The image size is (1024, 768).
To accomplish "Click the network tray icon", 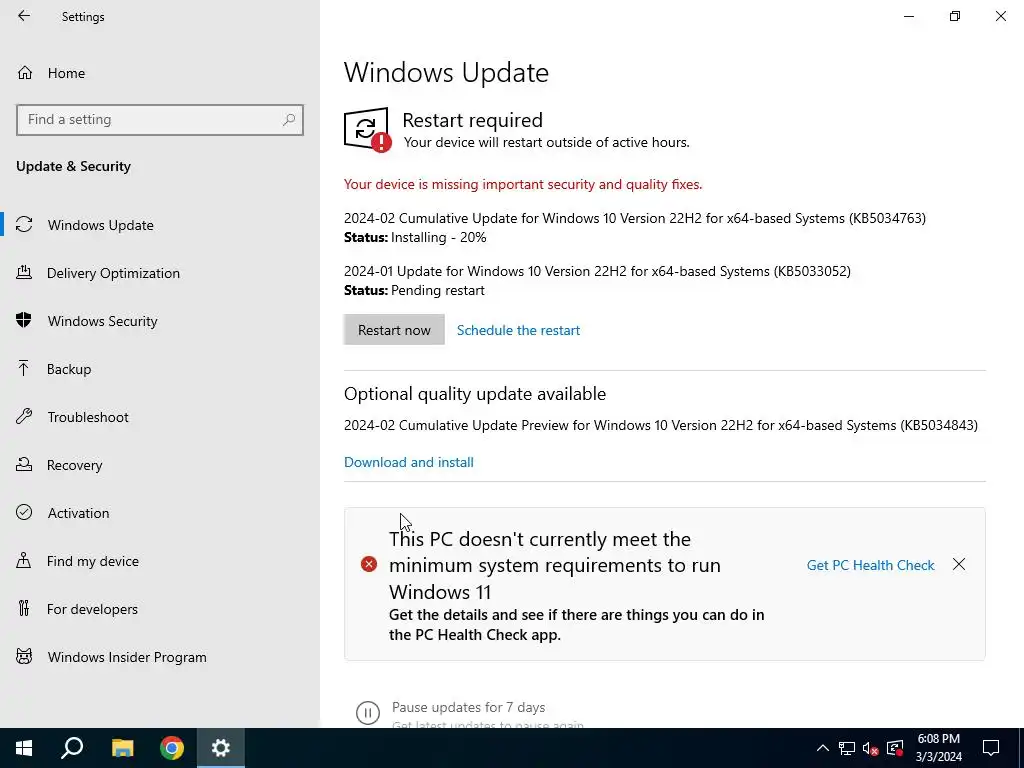I will click(847, 748).
